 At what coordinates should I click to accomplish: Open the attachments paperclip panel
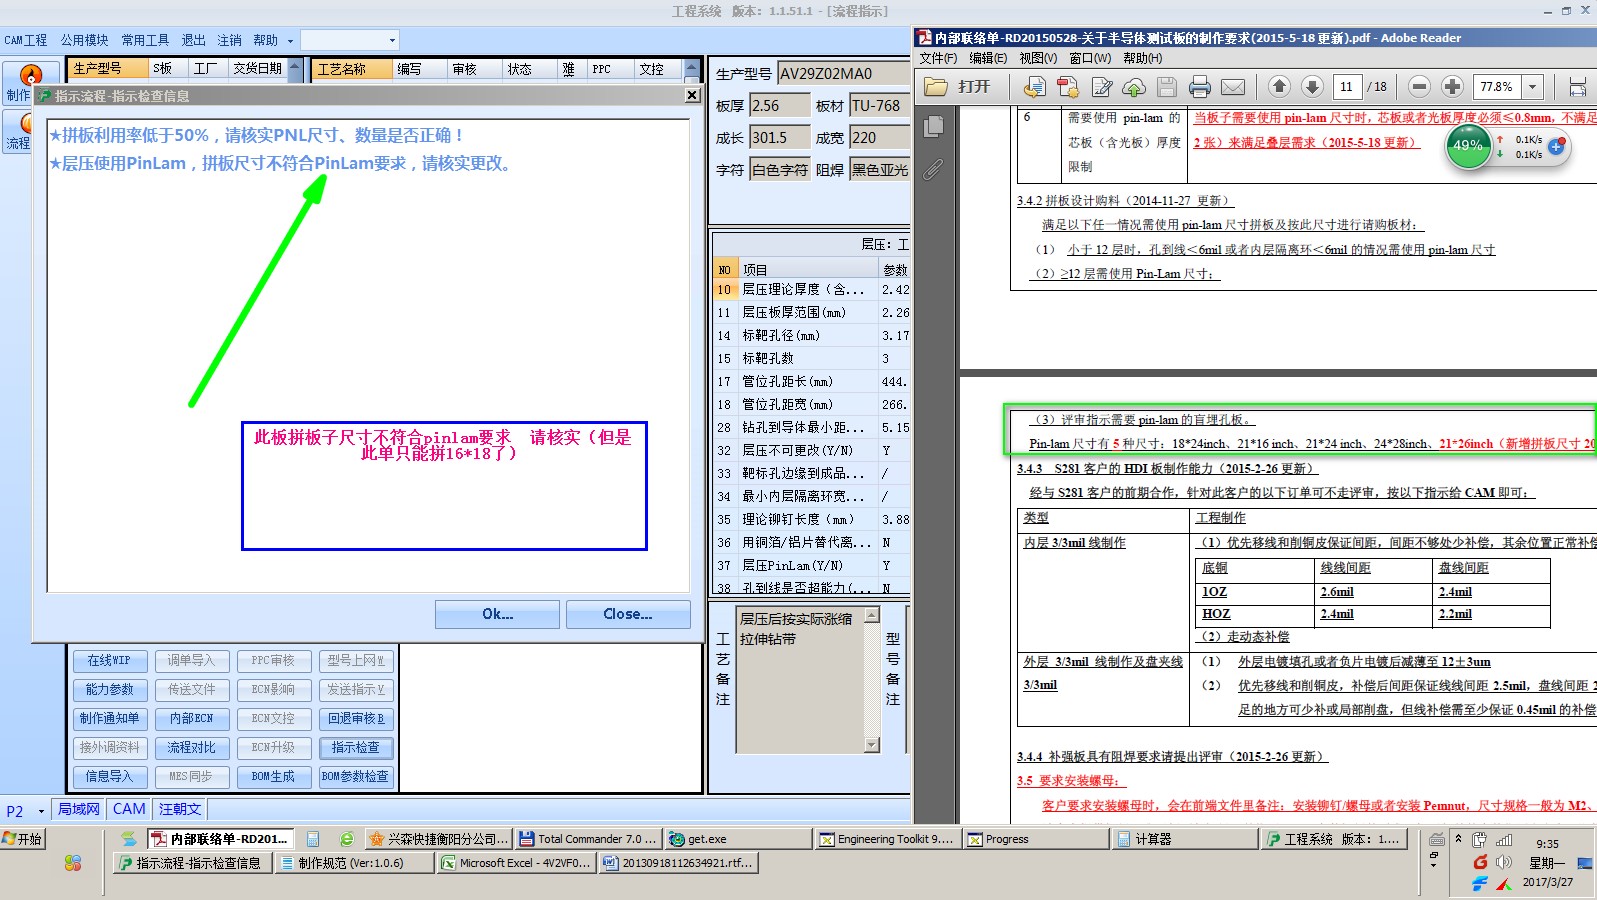coord(933,169)
